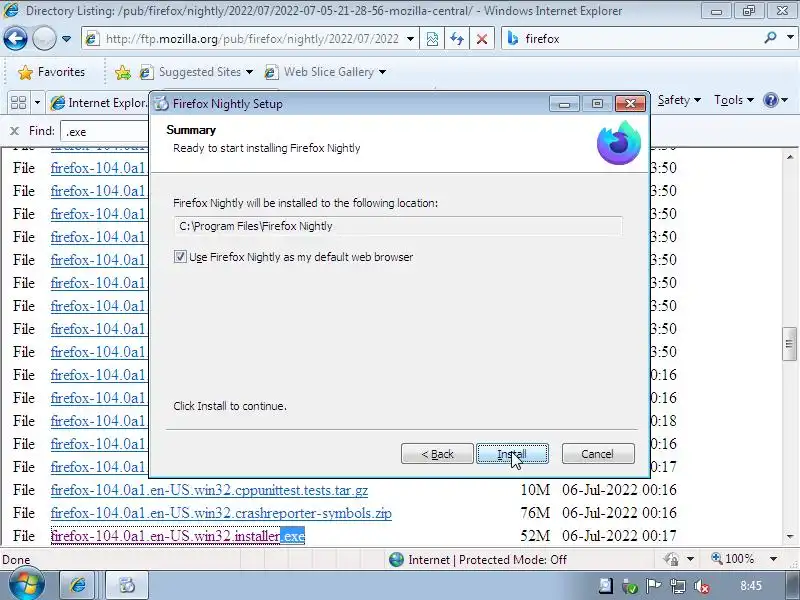800x600 pixels.
Task: Open the status bar icon's dropdown arrow
Action: 690,559
